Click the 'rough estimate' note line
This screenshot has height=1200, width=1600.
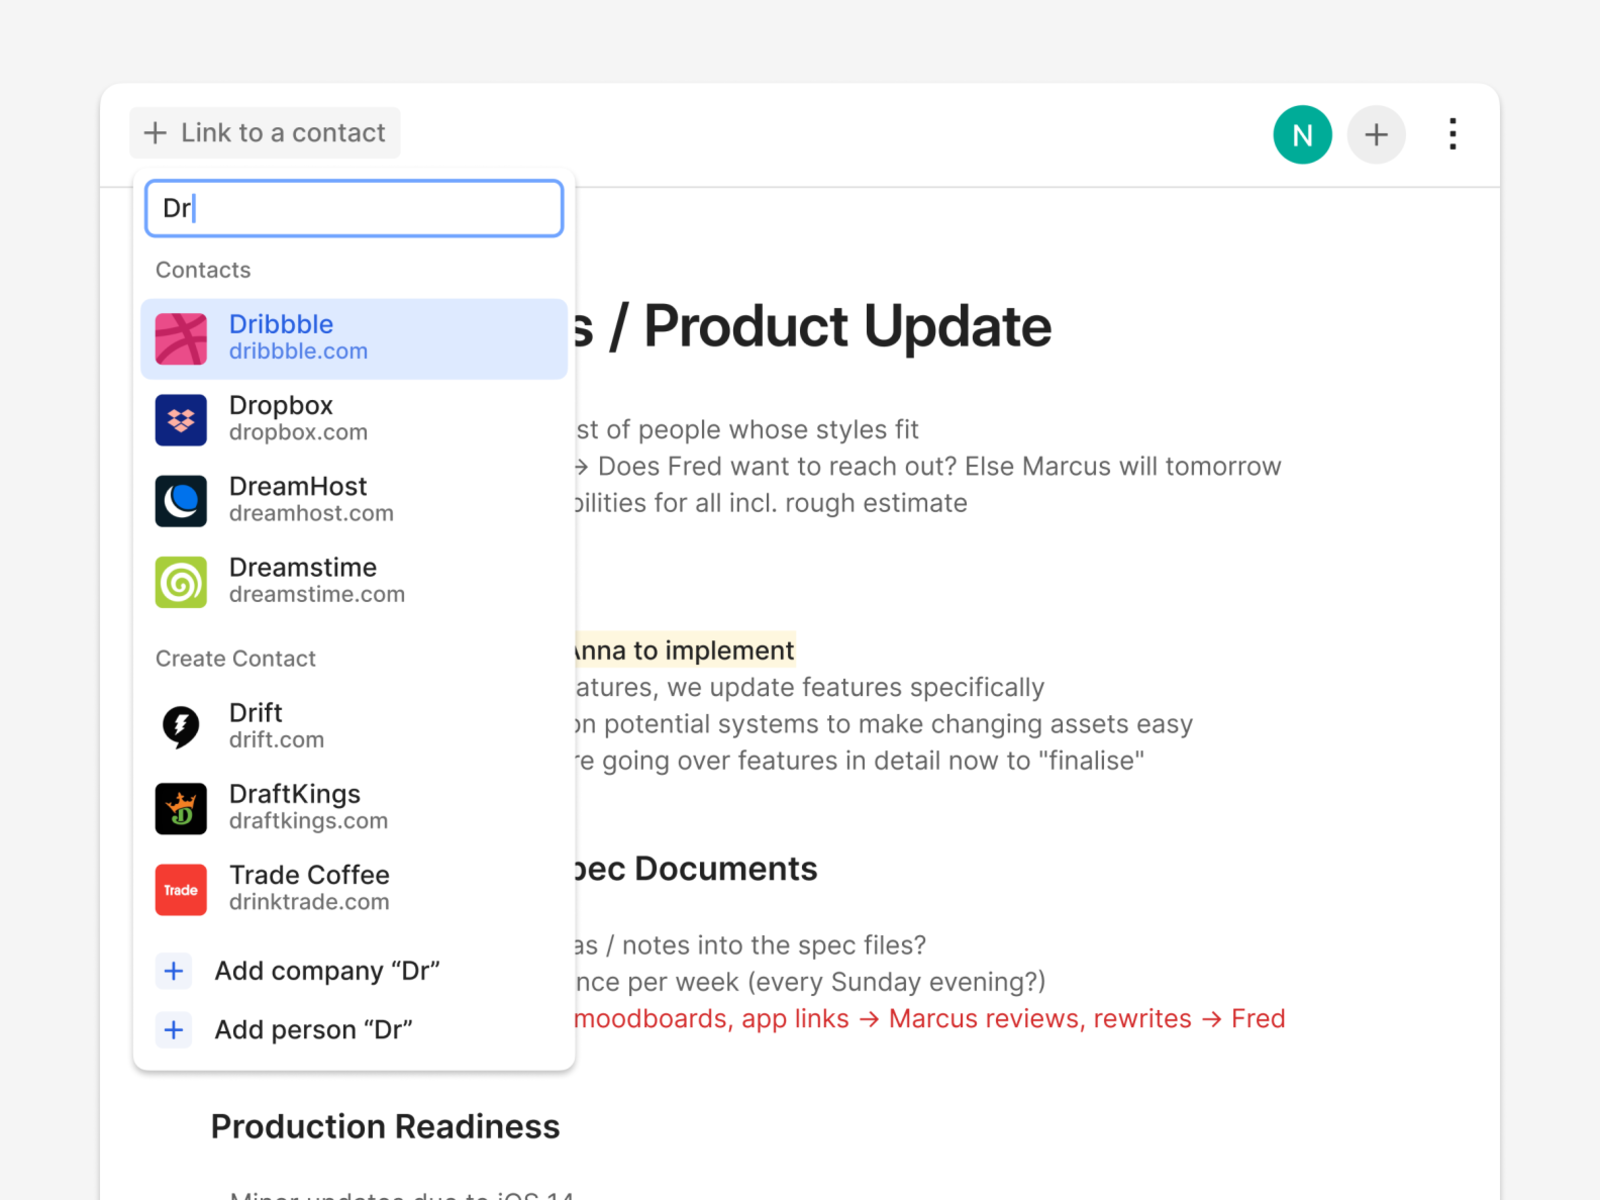point(771,503)
